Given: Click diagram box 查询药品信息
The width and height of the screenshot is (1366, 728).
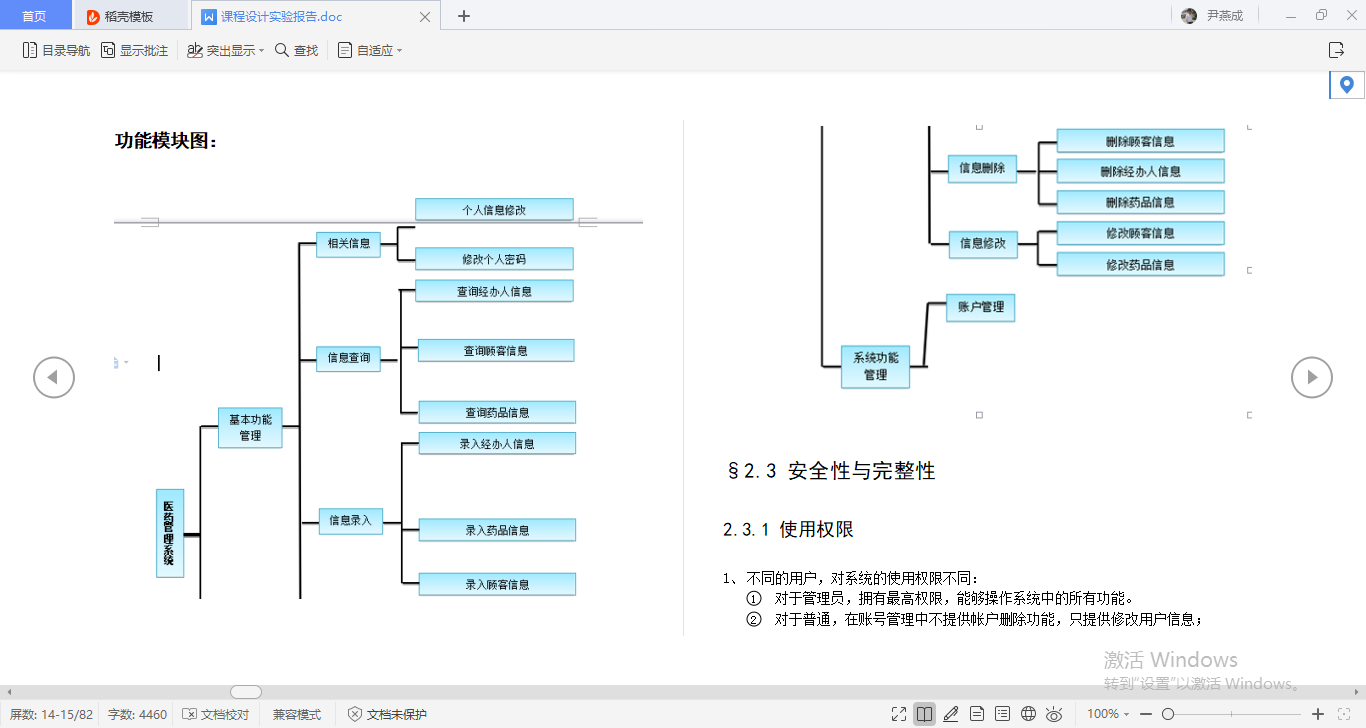Looking at the screenshot, I should 497,412.
